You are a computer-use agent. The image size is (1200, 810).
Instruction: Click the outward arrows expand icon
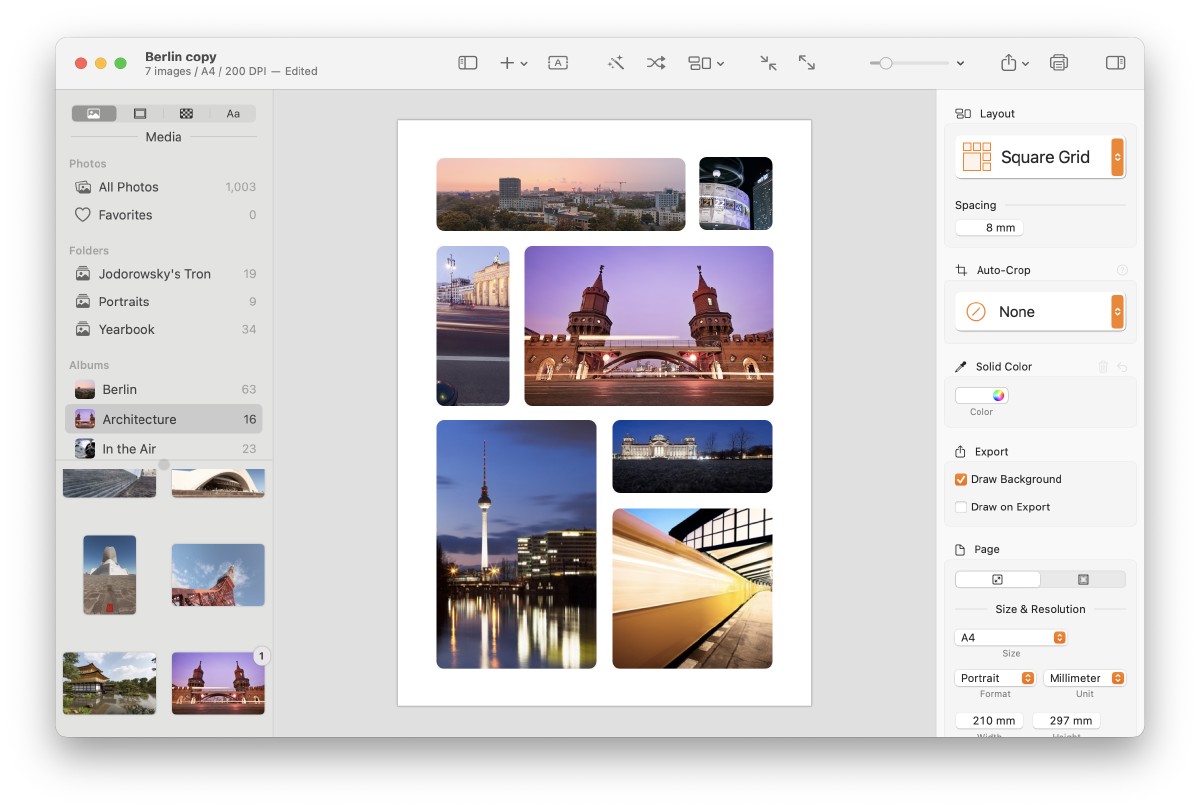[x=807, y=63]
